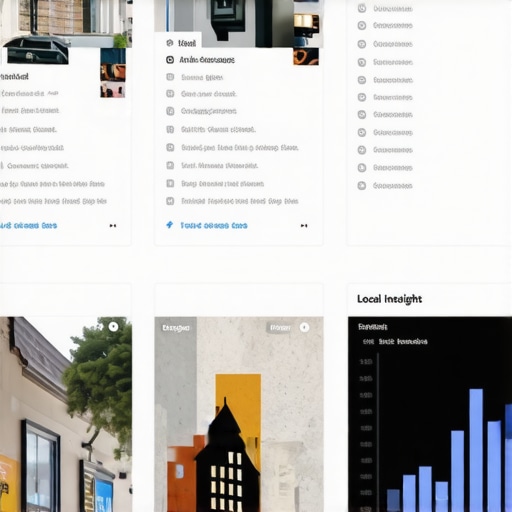Open the blue link at the left card bottom
Viewport: 512px width, 512px height.
(28, 226)
